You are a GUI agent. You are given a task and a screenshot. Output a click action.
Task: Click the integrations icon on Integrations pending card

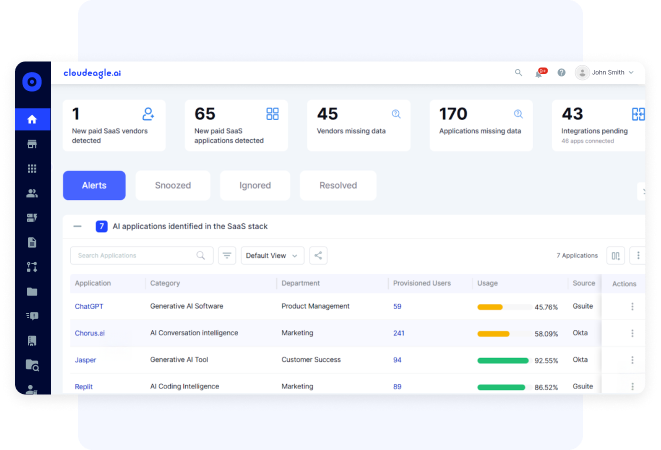[638, 114]
